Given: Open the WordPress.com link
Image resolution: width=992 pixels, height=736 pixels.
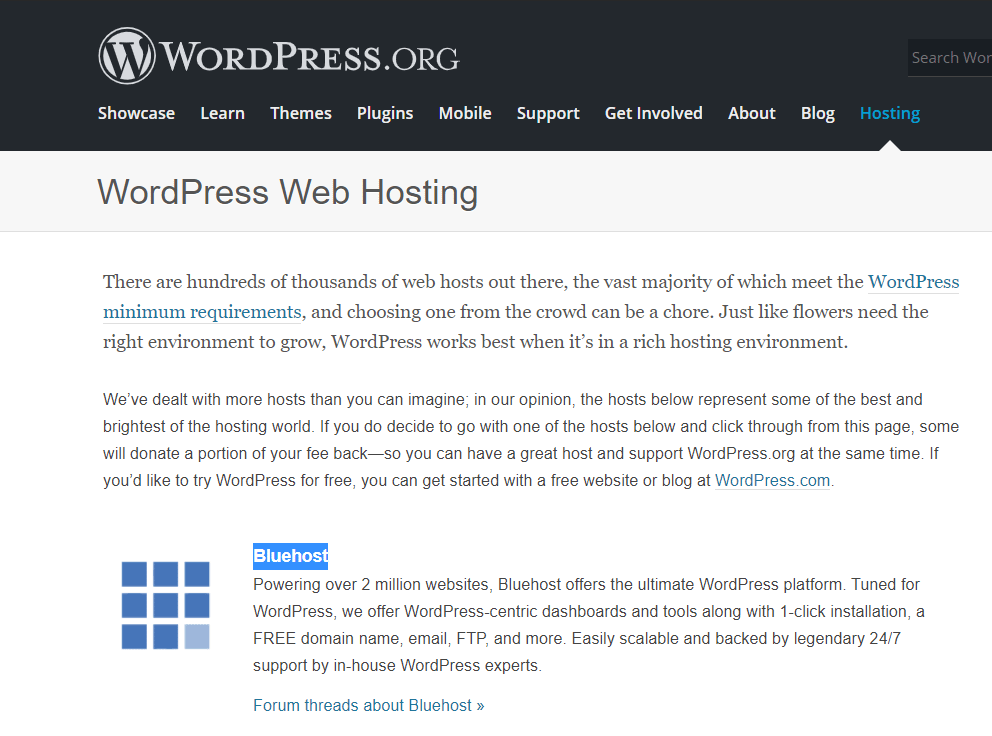Looking at the screenshot, I should (772, 480).
